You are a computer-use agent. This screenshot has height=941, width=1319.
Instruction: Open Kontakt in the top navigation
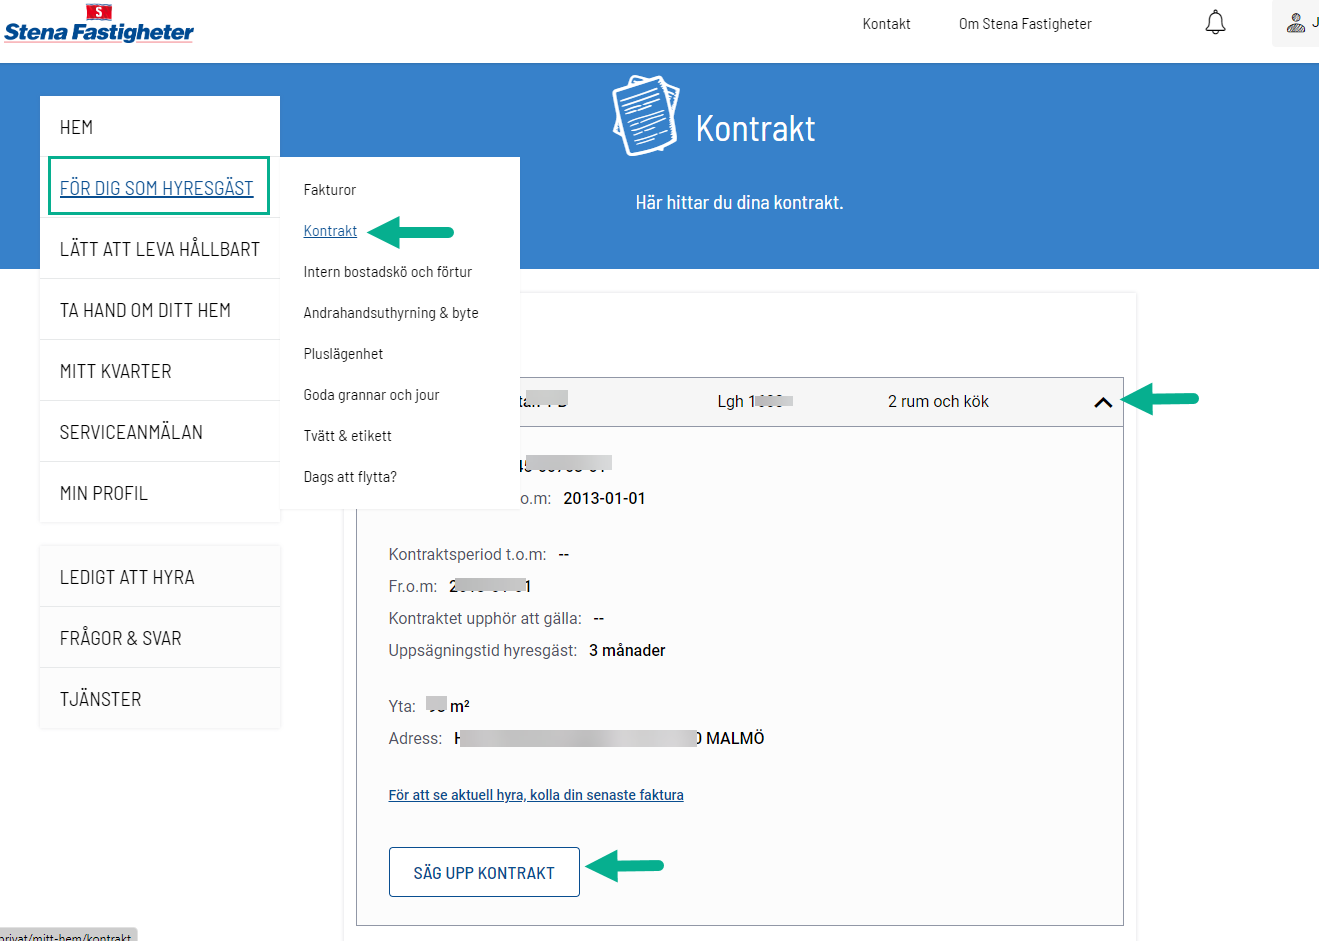click(886, 24)
